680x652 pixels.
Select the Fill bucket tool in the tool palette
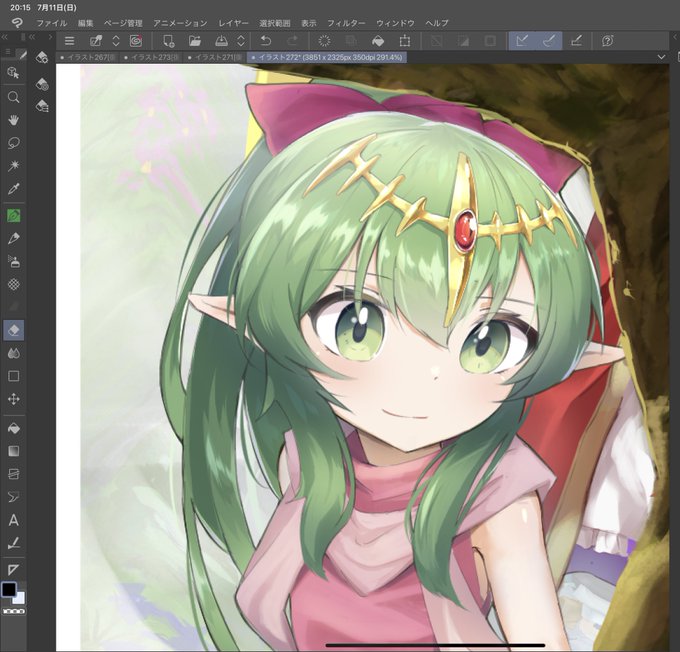pos(13,429)
